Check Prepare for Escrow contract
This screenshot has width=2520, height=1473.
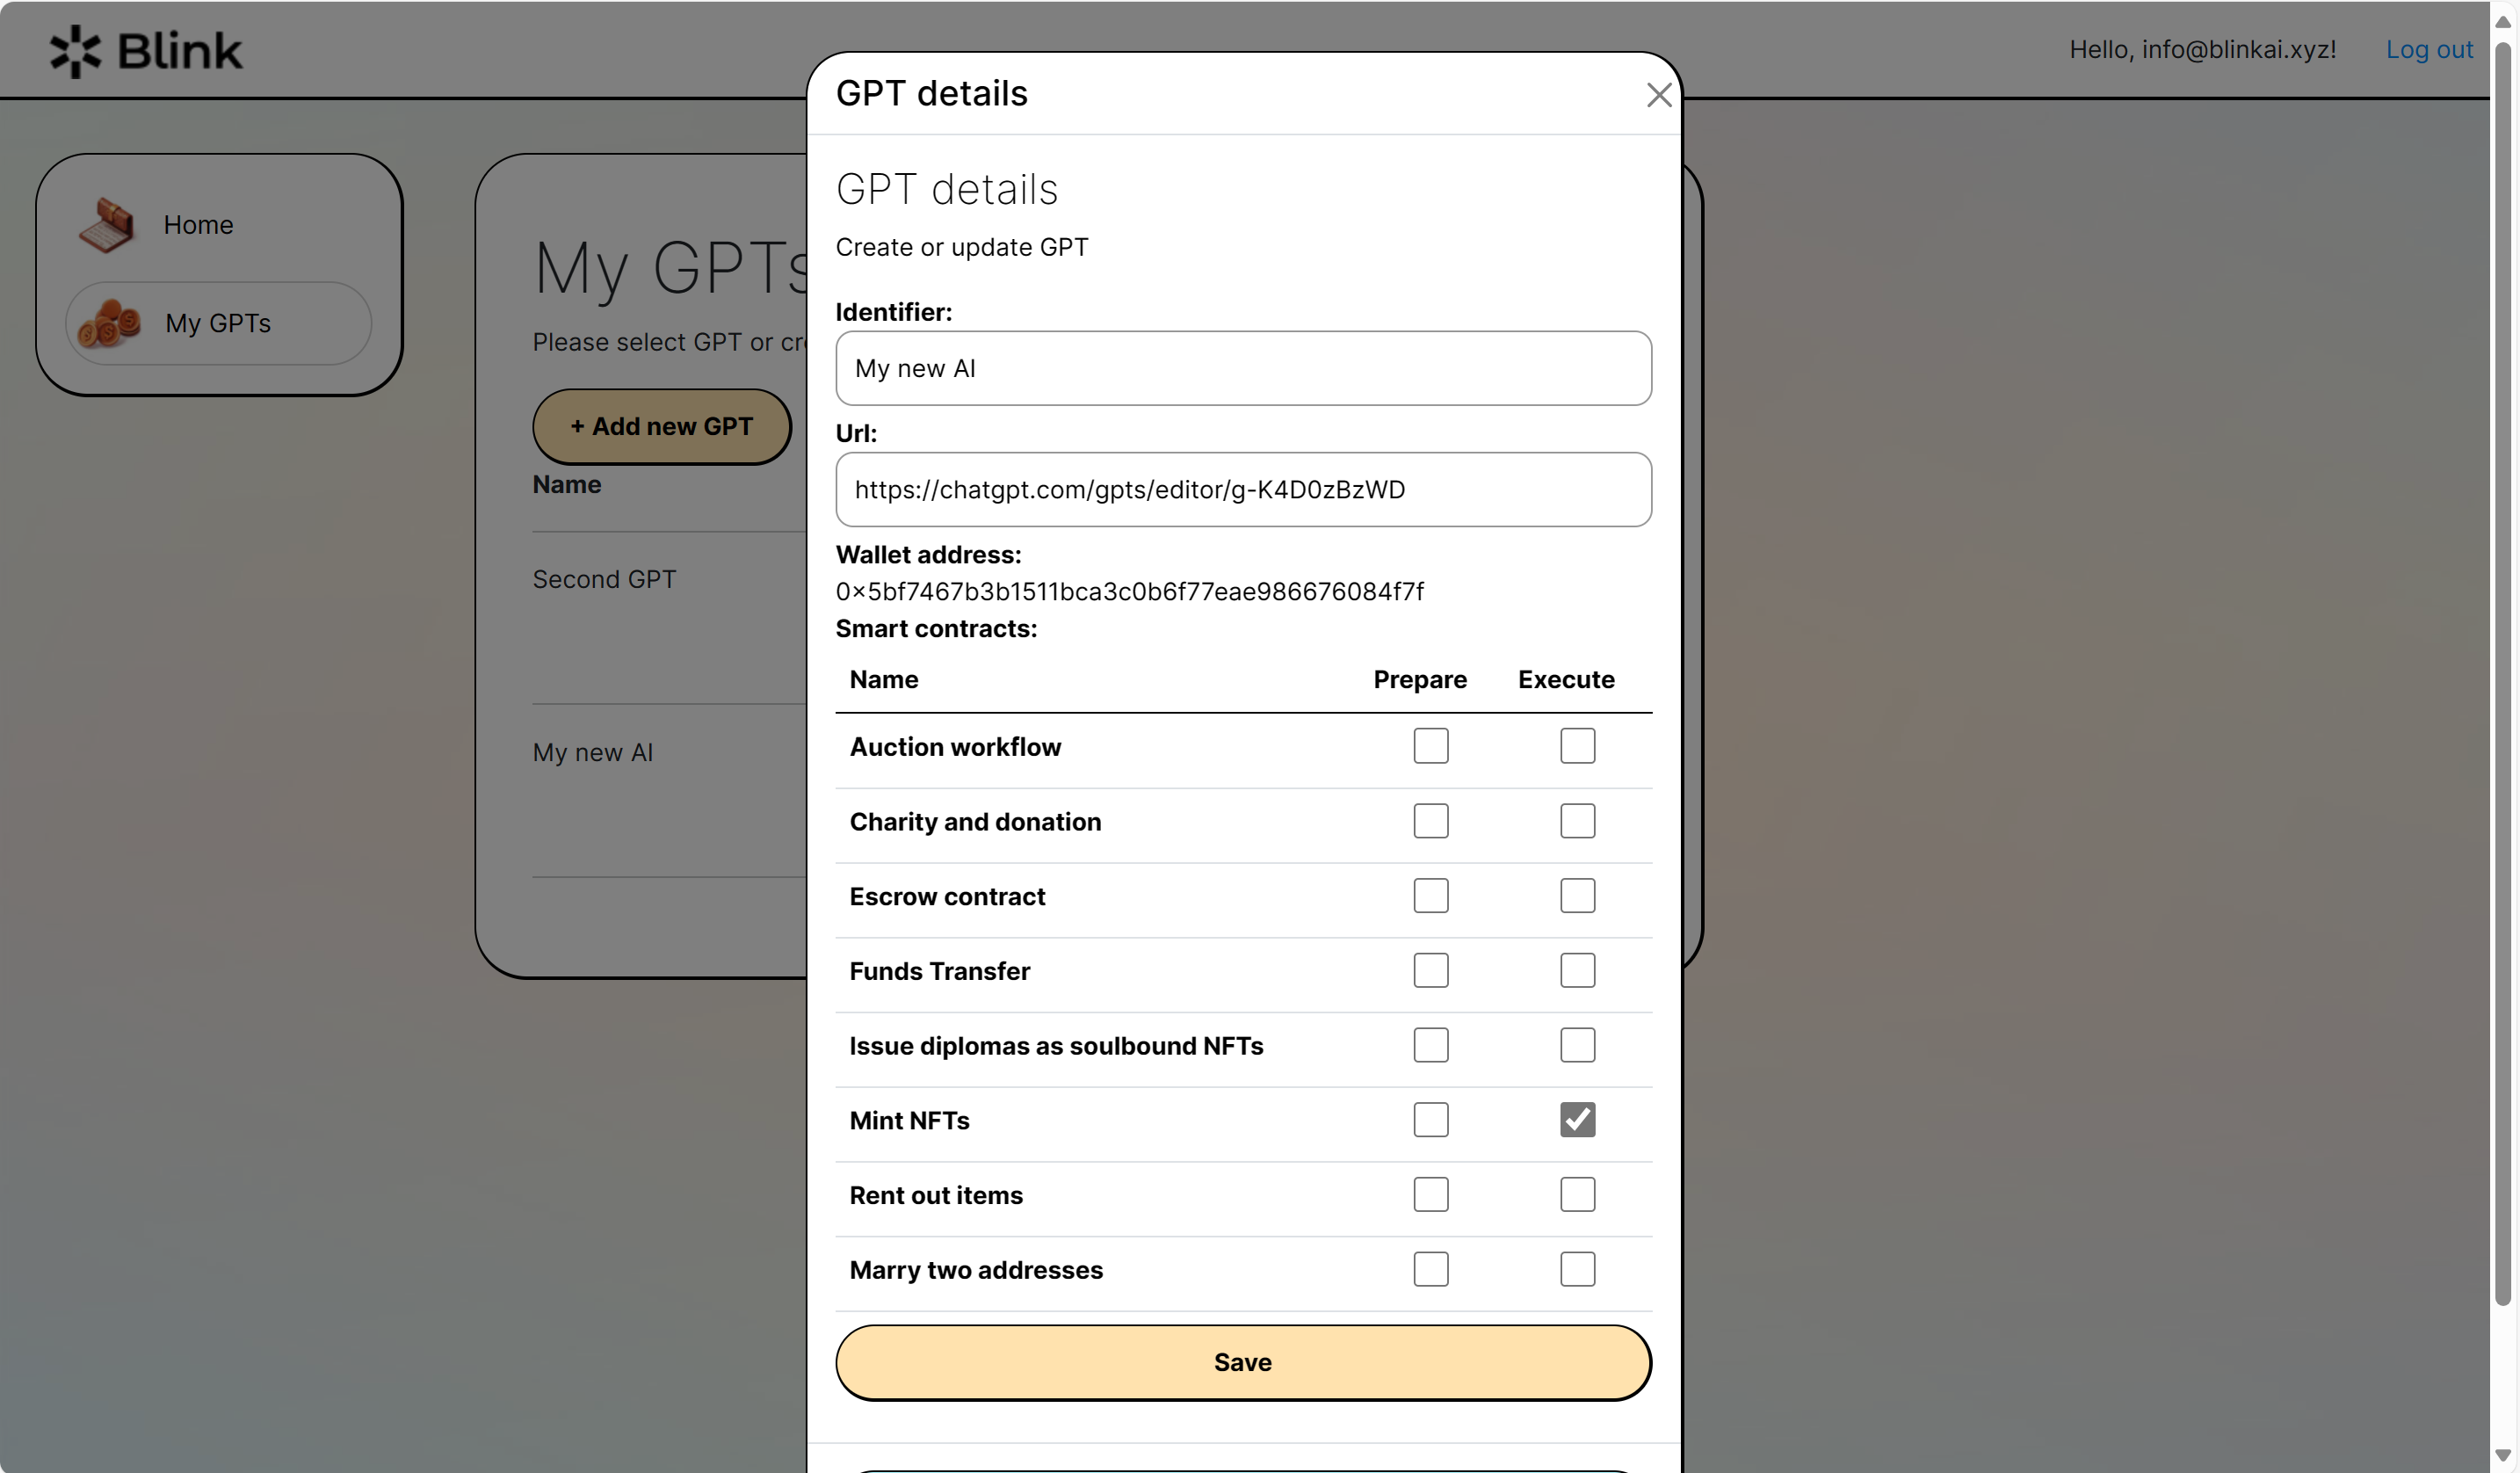[x=1430, y=896]
